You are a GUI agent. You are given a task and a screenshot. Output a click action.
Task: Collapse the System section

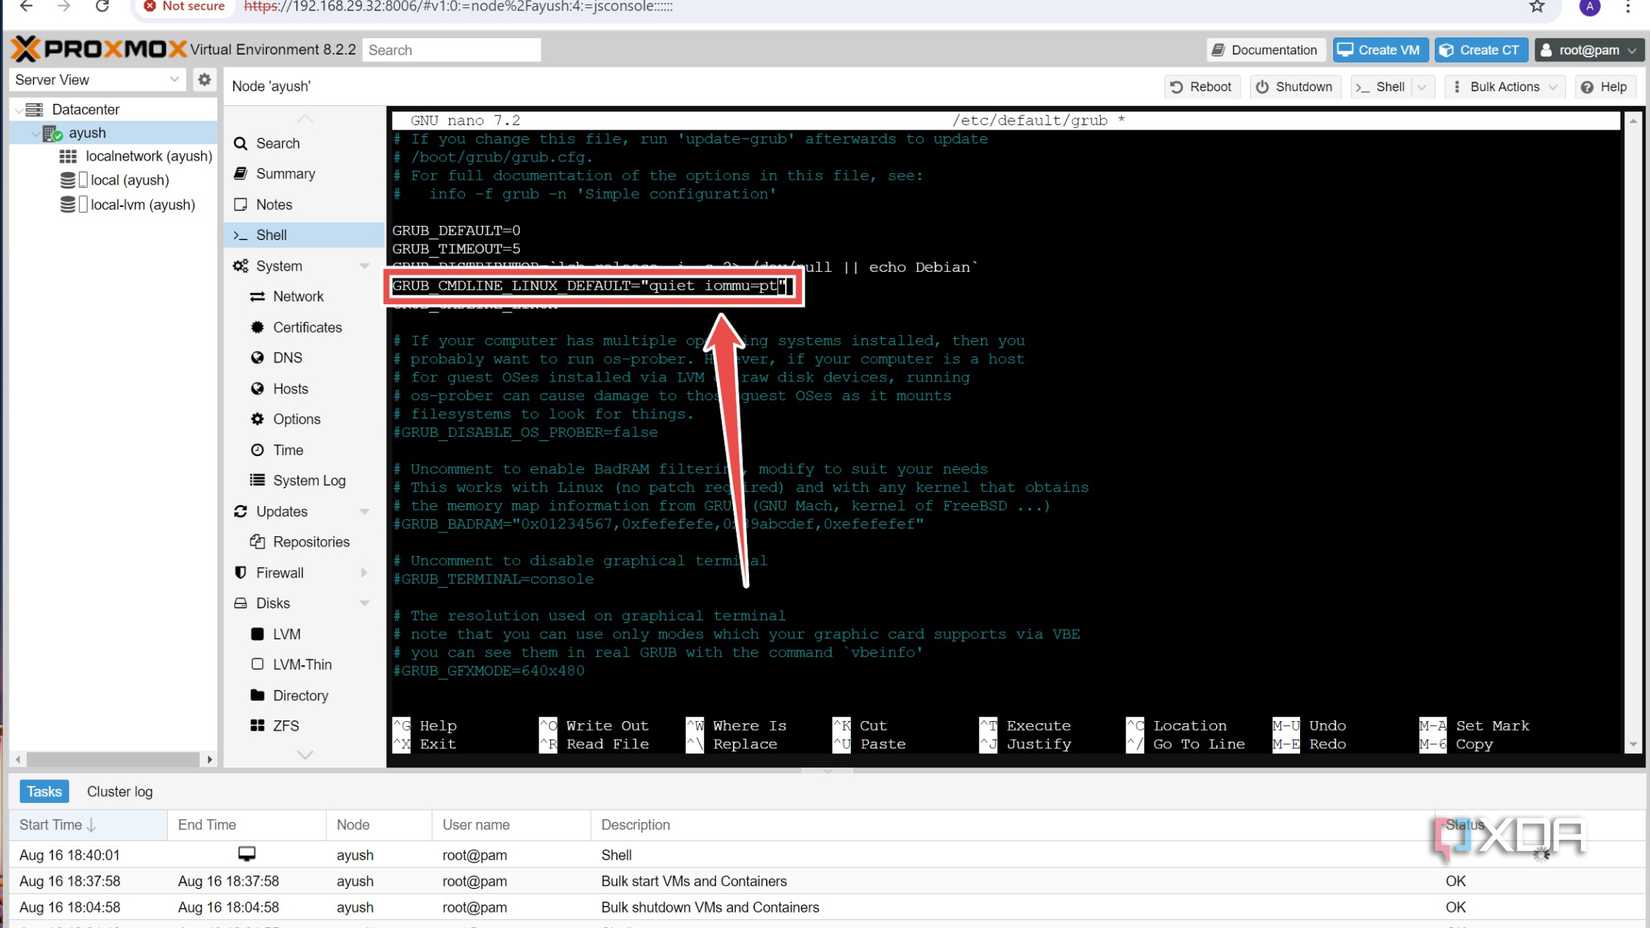pos(364,266)
